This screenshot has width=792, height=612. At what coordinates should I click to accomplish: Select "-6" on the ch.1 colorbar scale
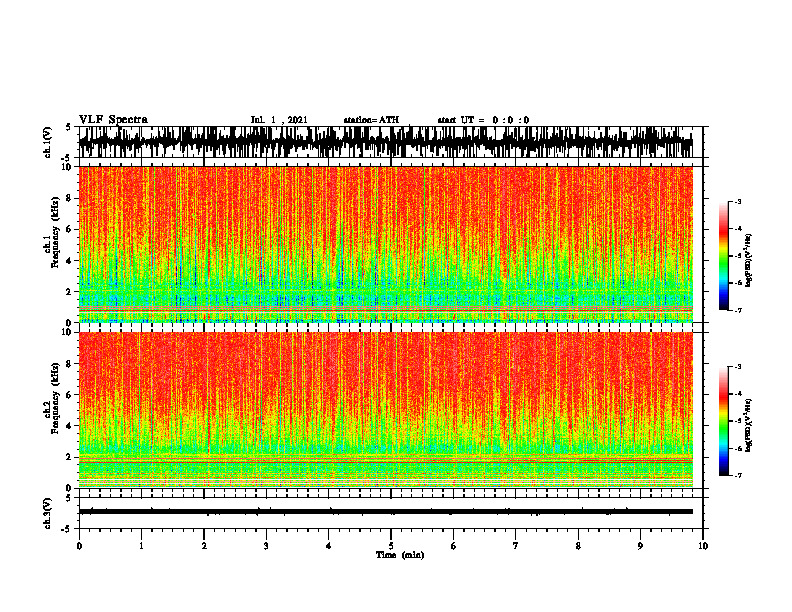(738, 283)
